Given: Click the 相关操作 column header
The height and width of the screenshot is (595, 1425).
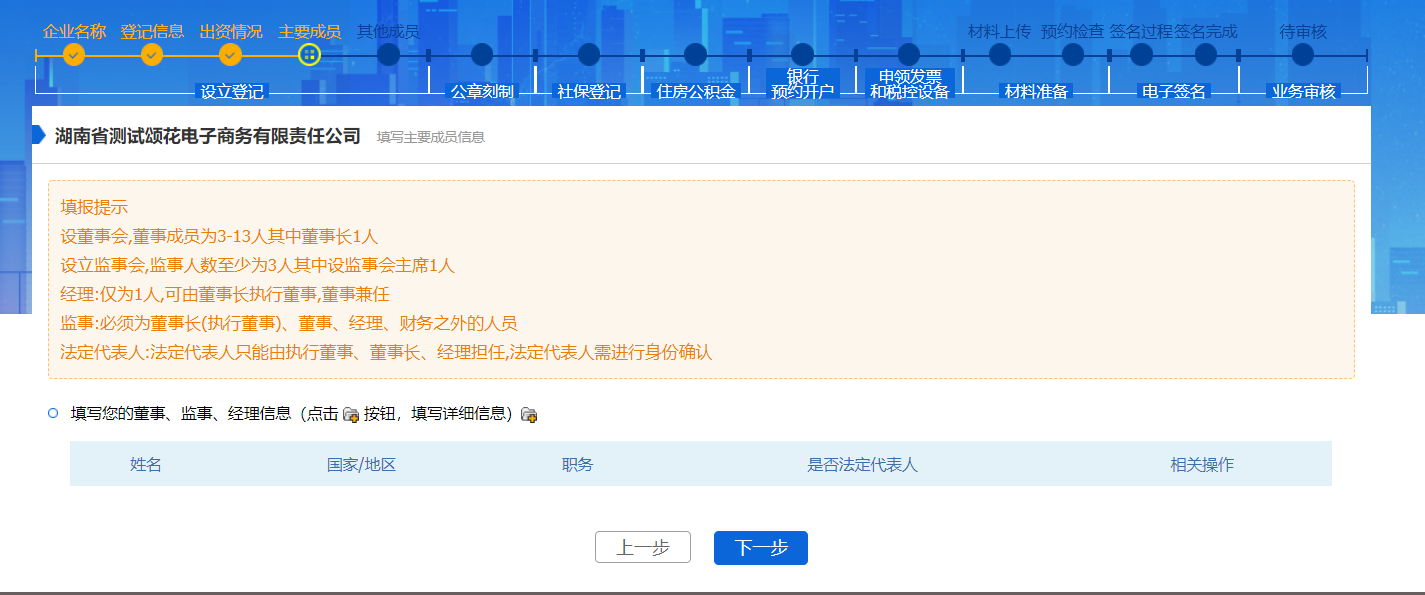Looking at the screenshot, I should pyautogui.click(x=1202, y=465).
